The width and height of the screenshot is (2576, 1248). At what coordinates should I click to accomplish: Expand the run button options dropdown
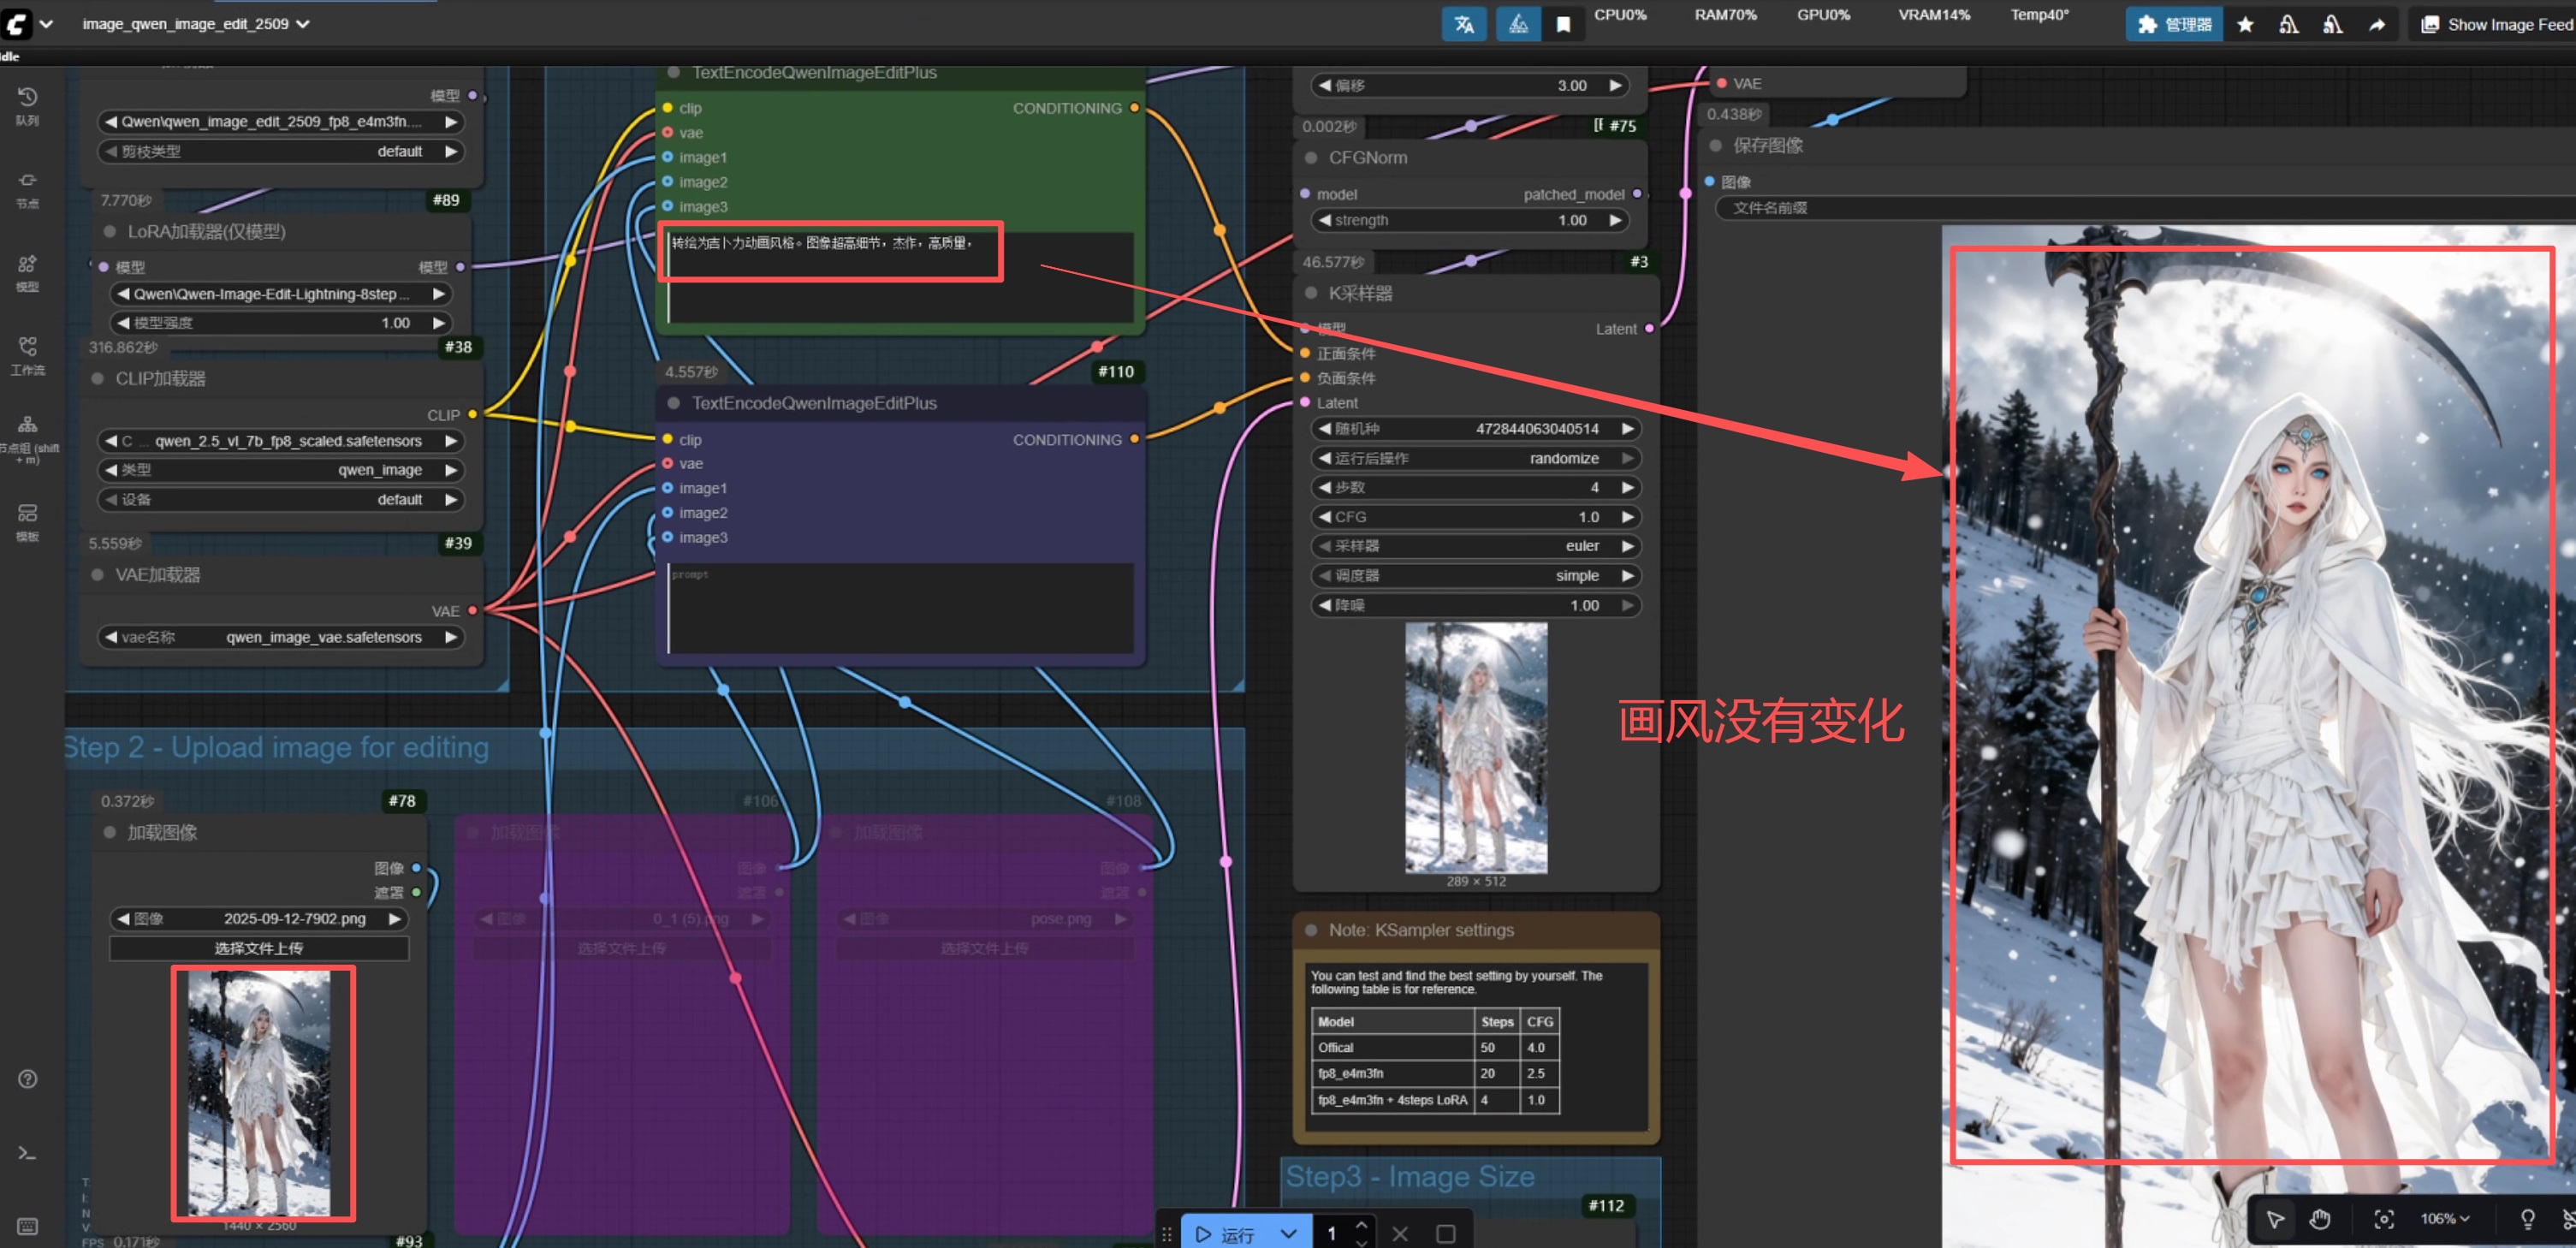pyautogui.click(x=1288, y=1233)
